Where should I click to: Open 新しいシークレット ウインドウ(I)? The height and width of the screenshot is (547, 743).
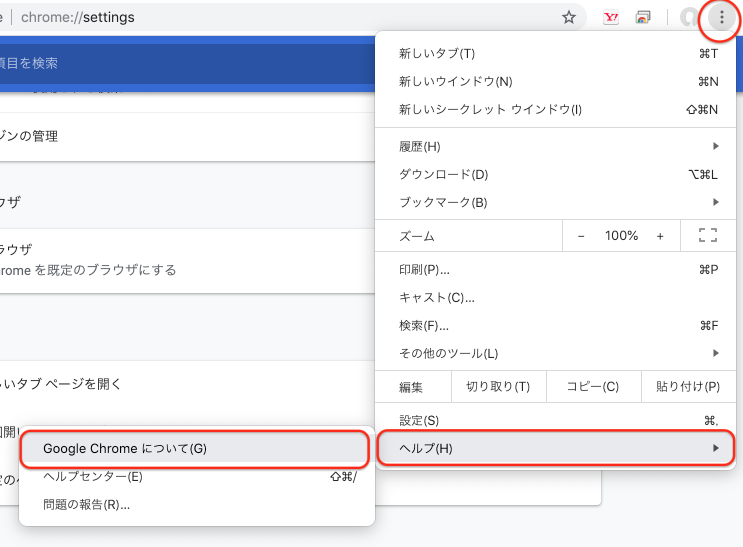point(555,109)
